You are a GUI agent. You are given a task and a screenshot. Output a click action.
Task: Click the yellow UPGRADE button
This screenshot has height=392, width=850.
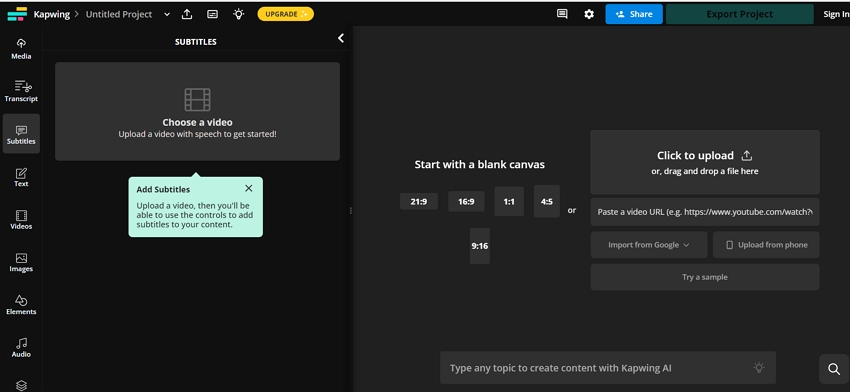[x=285, y=14]
